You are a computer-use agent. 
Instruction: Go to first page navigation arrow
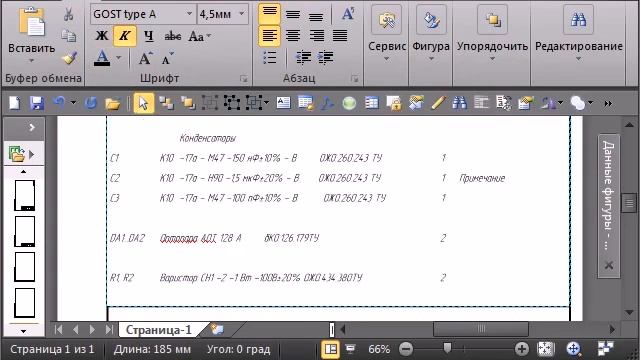(x=58, y=329)
